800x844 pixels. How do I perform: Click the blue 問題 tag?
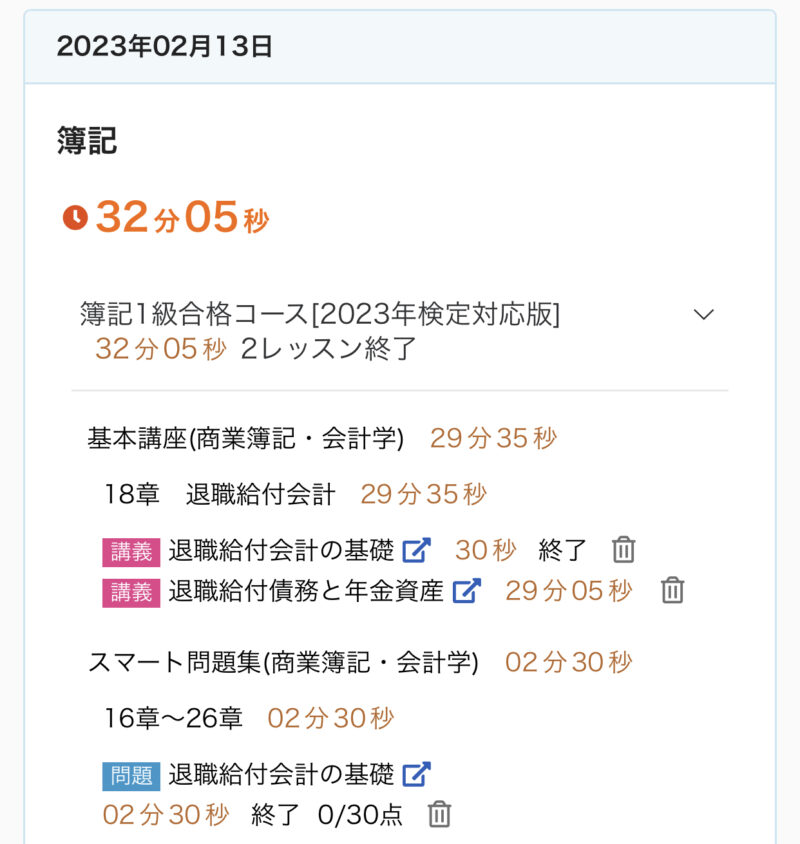pyautogui.click(x=131, y=775)
